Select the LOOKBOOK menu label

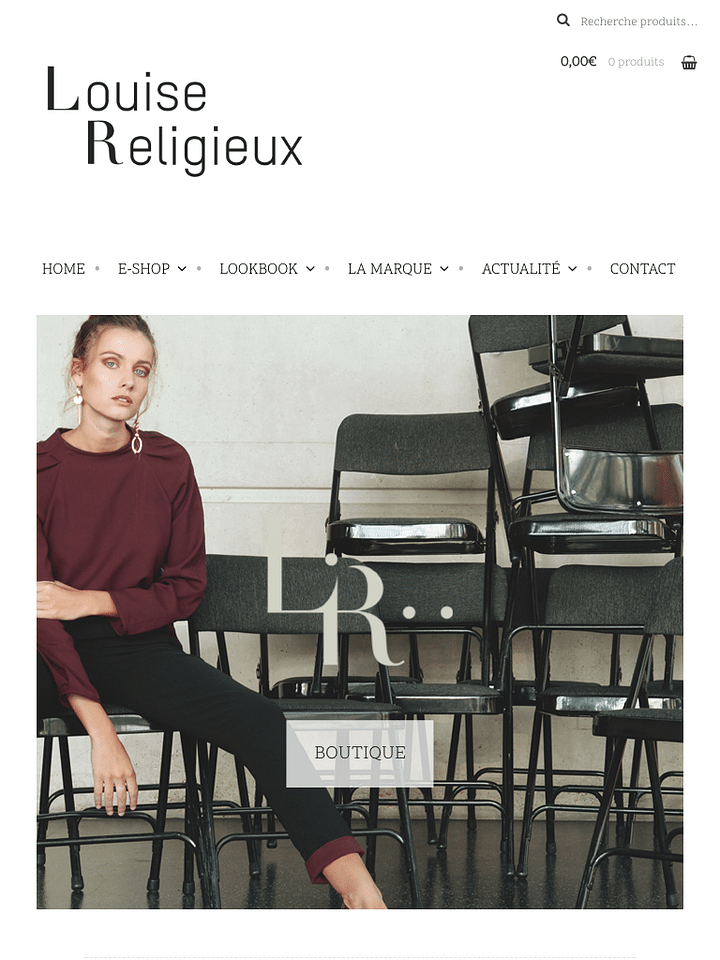tap(258, 269)
